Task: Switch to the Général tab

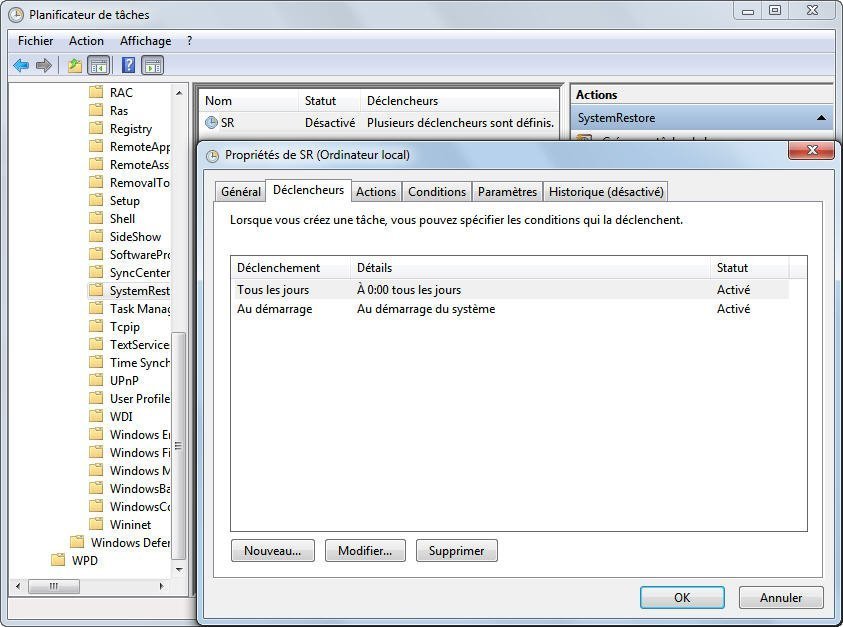Action: coord(240,192)
